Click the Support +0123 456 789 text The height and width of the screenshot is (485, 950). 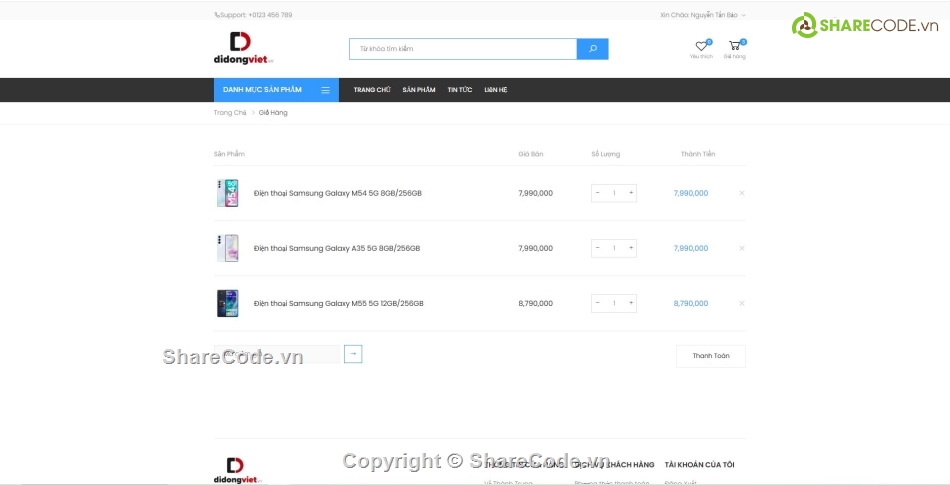tap(256, 15)
